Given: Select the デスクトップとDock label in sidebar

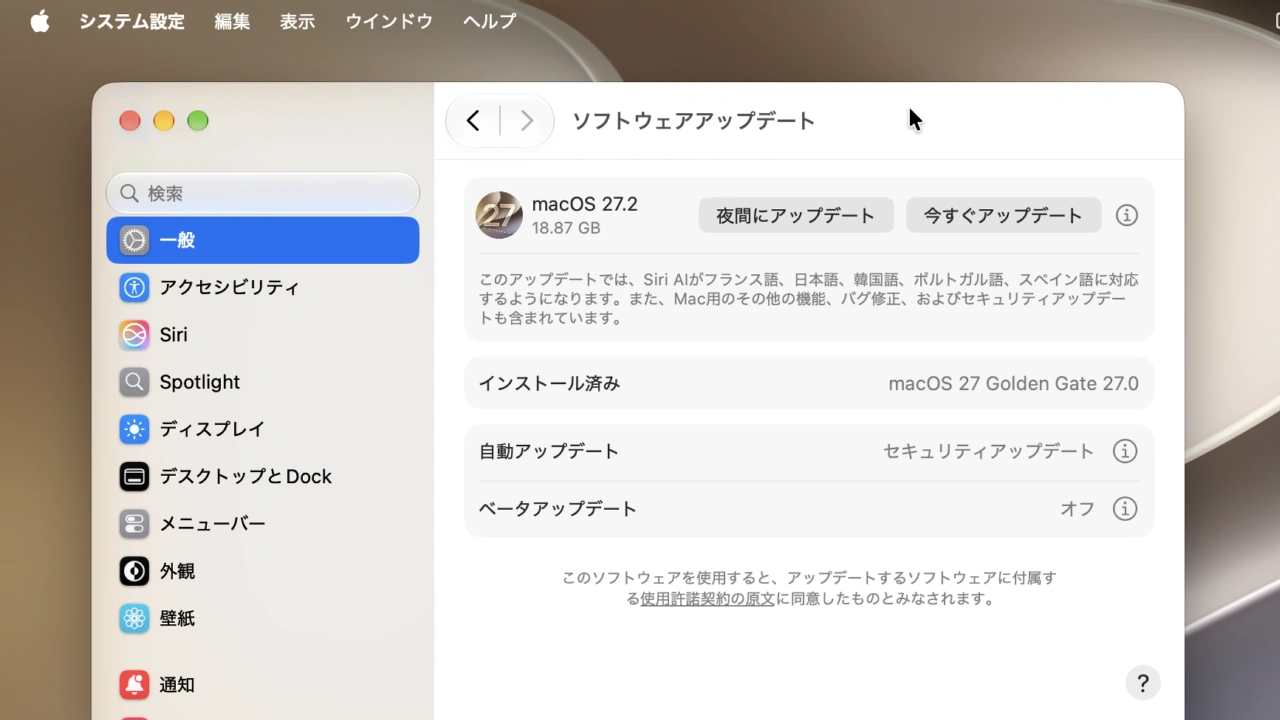Looking at the screenshot, I should (246, 477).
